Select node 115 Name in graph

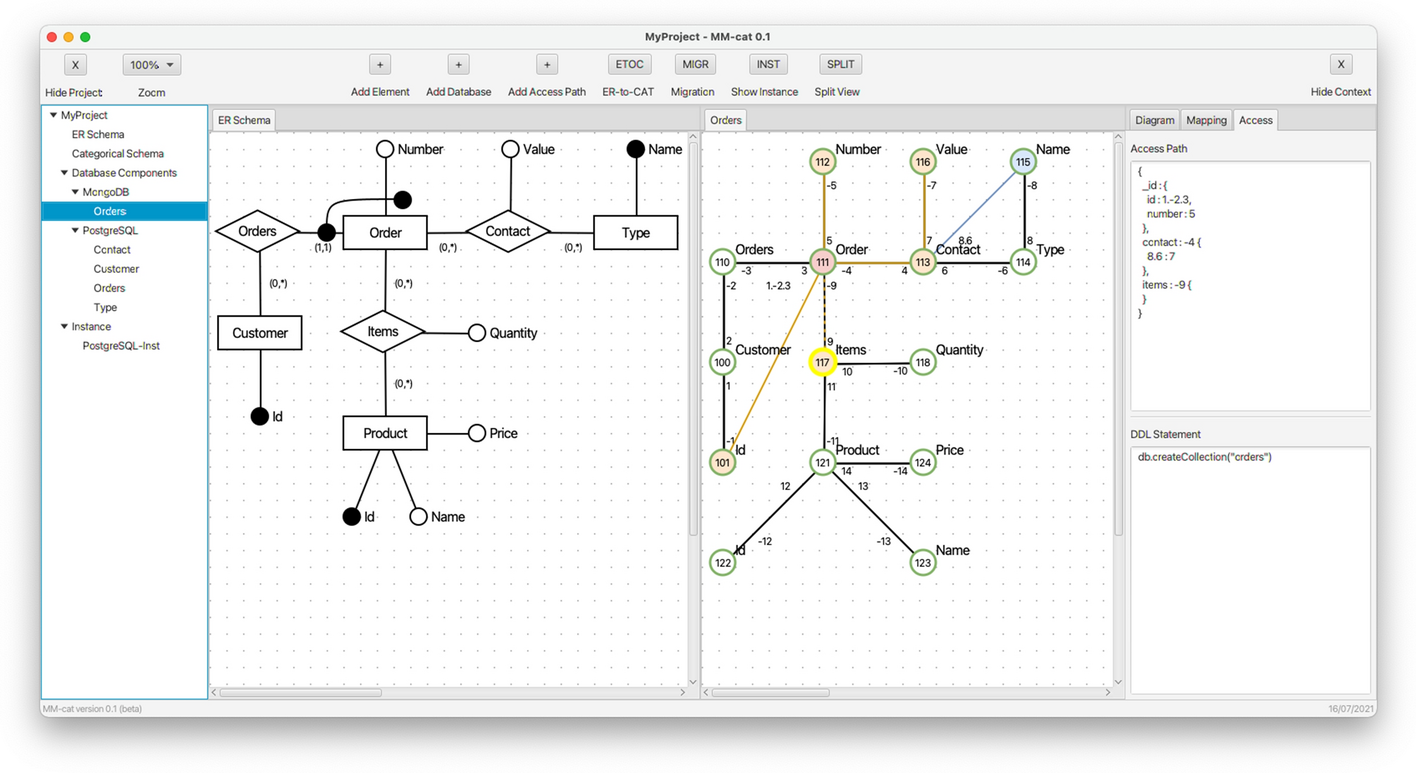[x=1022, y=162]
